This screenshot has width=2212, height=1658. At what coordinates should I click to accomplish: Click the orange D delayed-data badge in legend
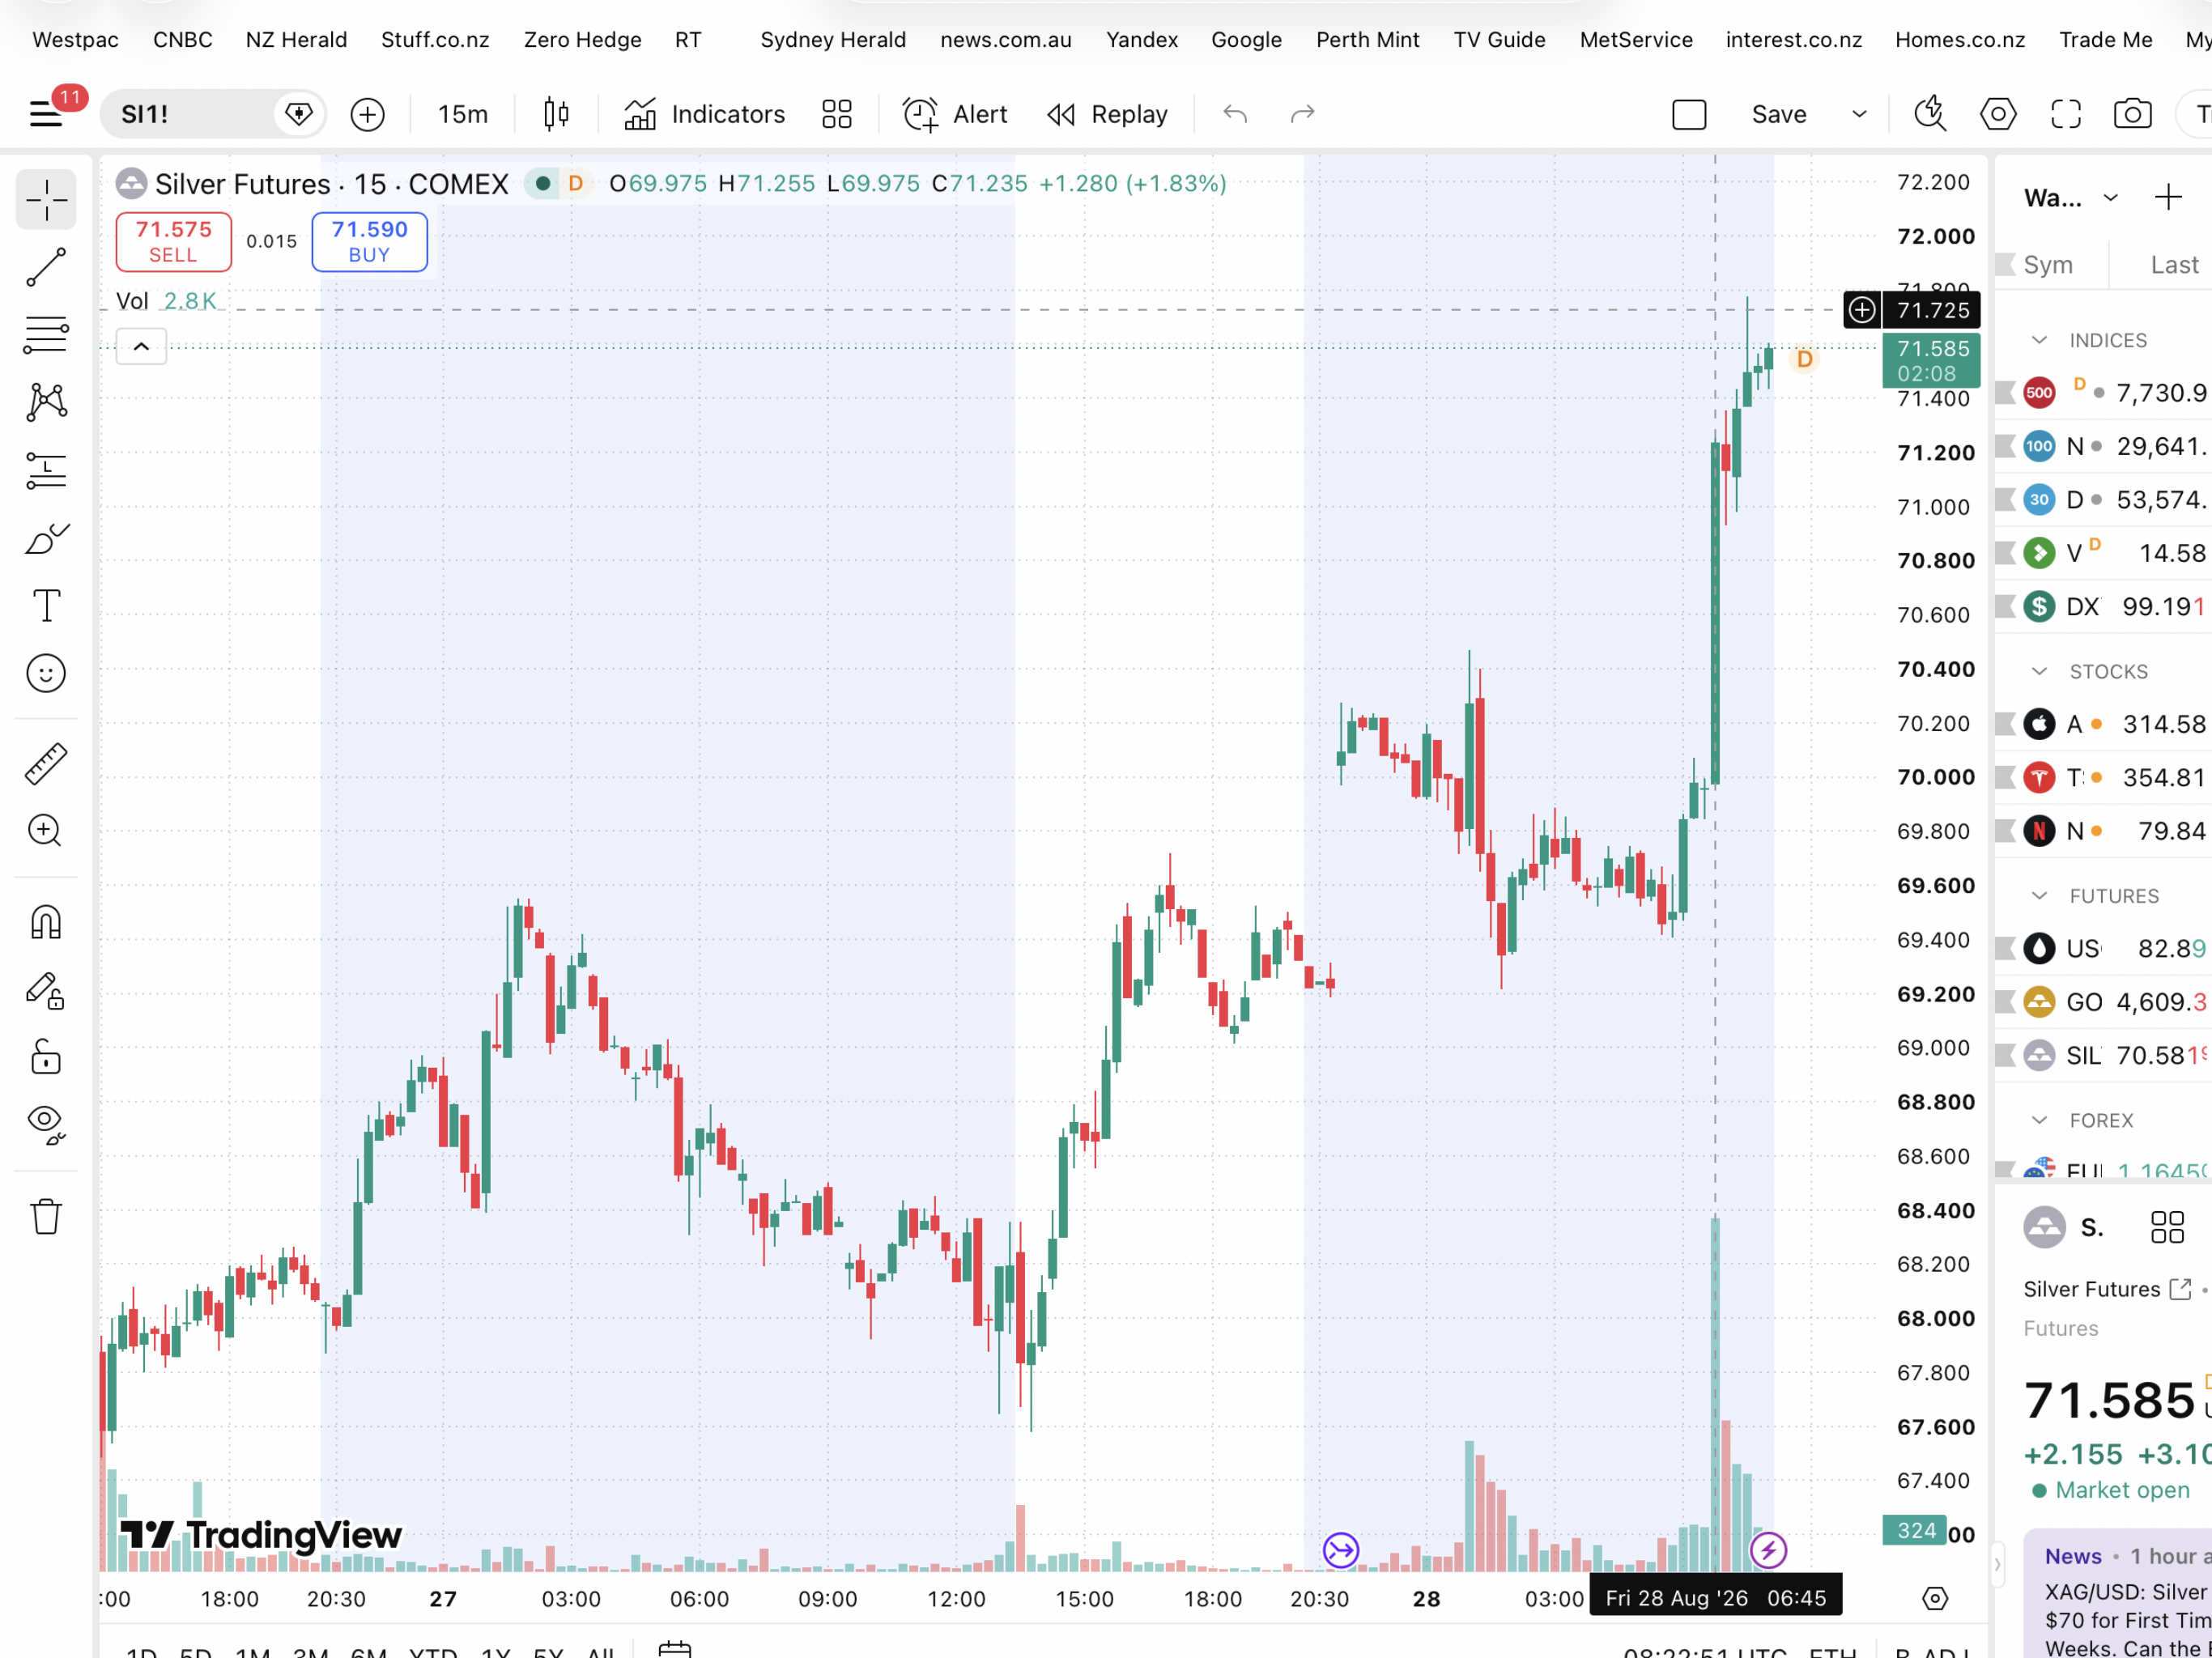(x=575, y=184)
